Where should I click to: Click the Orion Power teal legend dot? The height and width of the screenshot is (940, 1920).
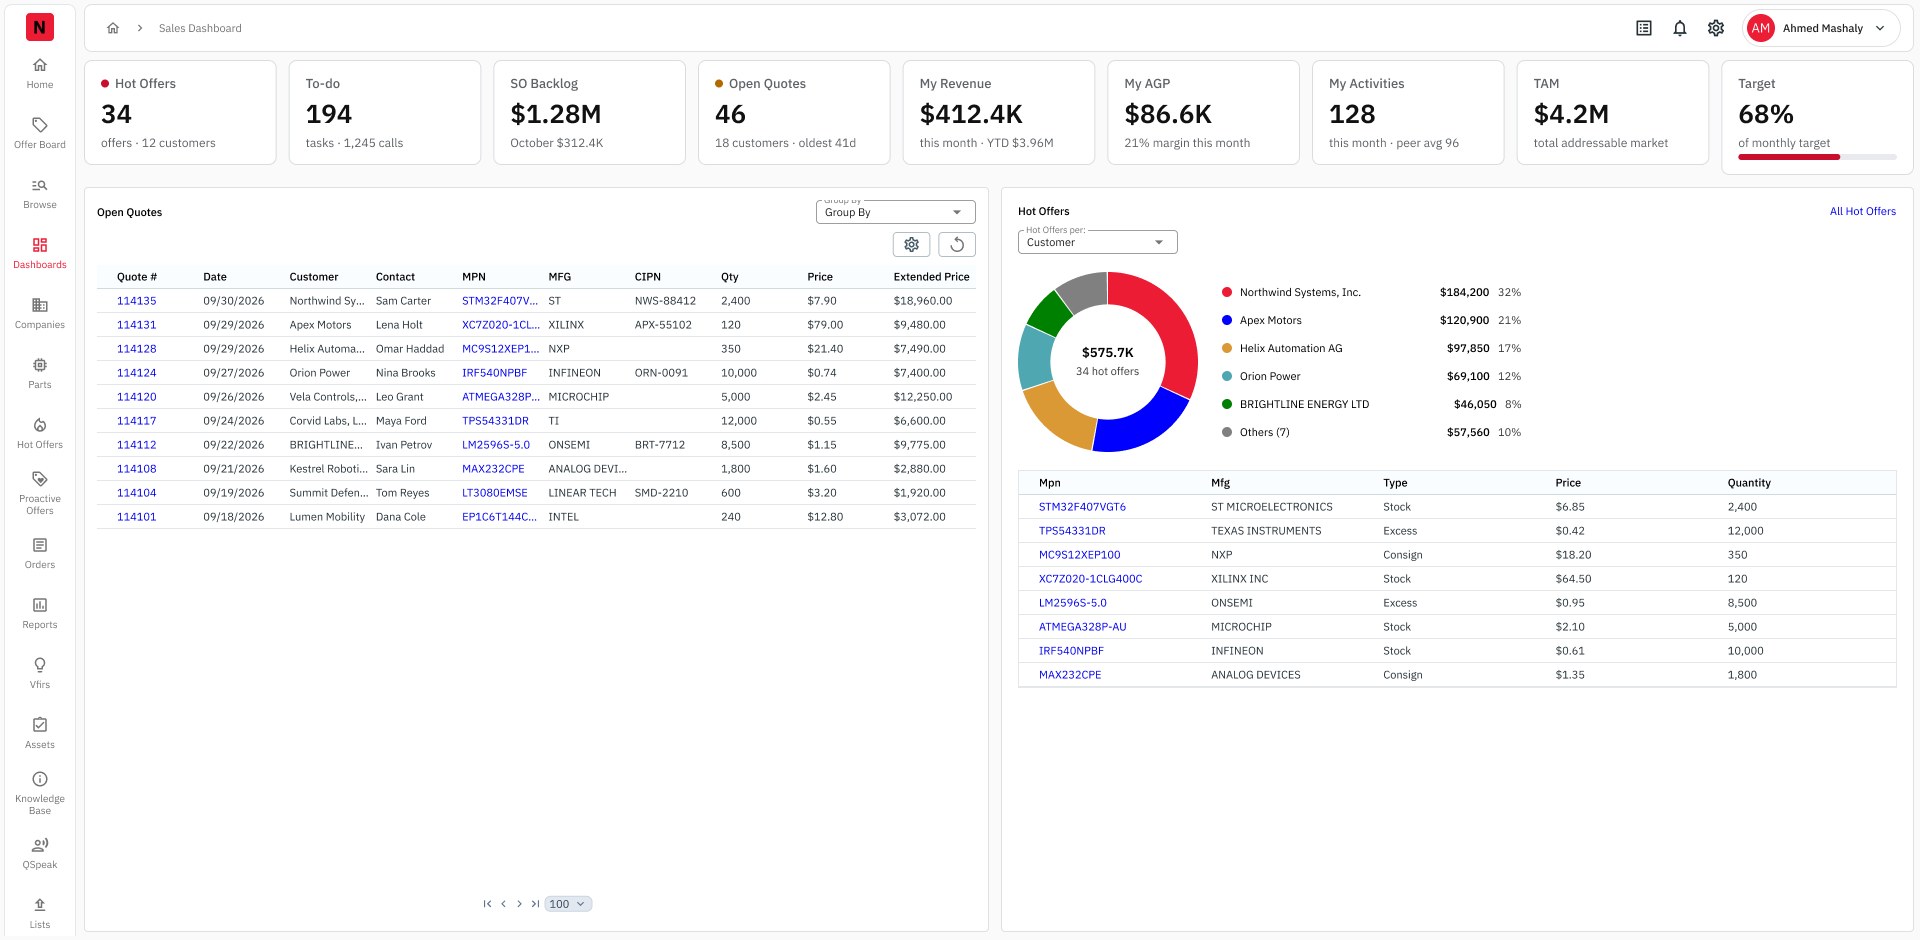click(1226, 377)
